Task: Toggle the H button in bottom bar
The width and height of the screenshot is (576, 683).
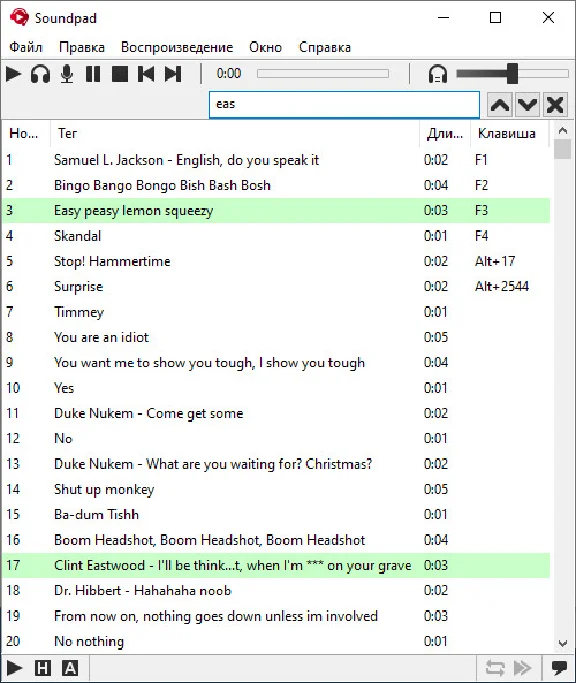Action: click(43, 668)
